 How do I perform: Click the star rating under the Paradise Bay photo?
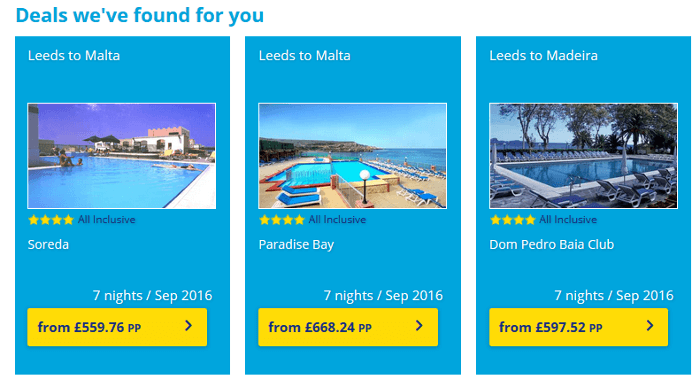[282, 220]
